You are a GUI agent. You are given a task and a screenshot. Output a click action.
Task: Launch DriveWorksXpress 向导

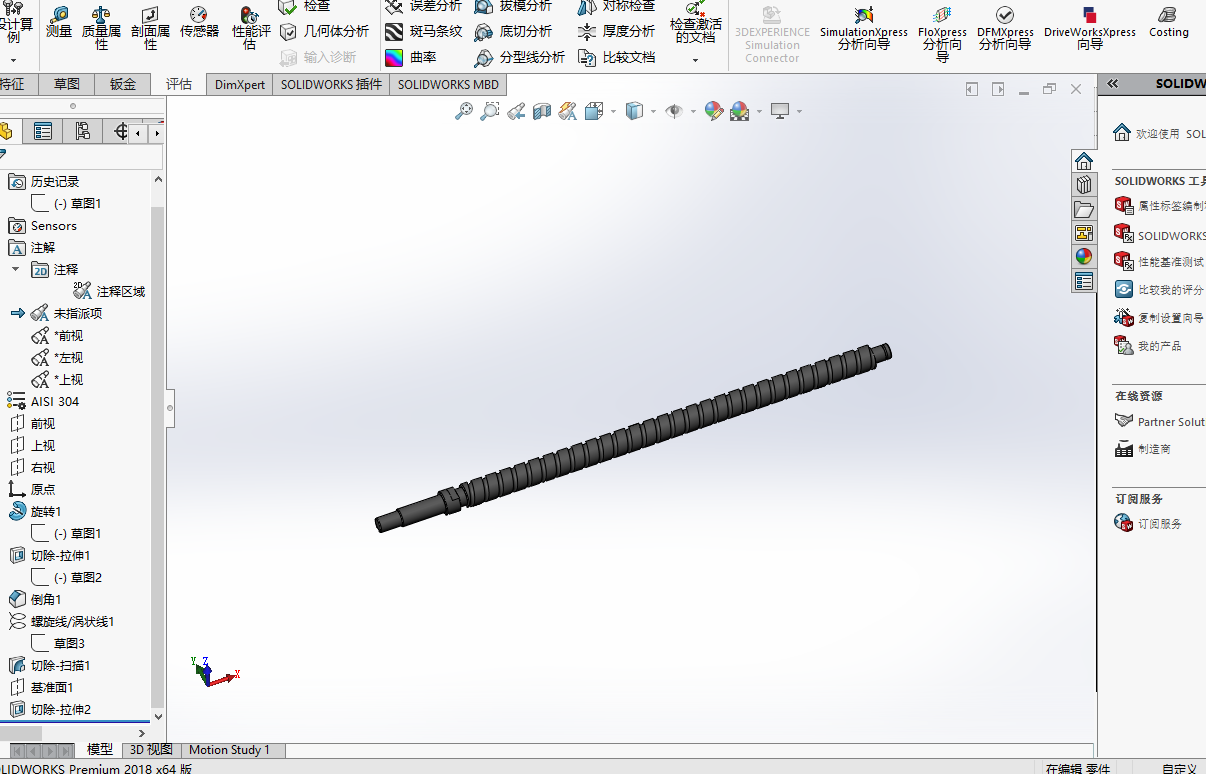point(1090,29)
